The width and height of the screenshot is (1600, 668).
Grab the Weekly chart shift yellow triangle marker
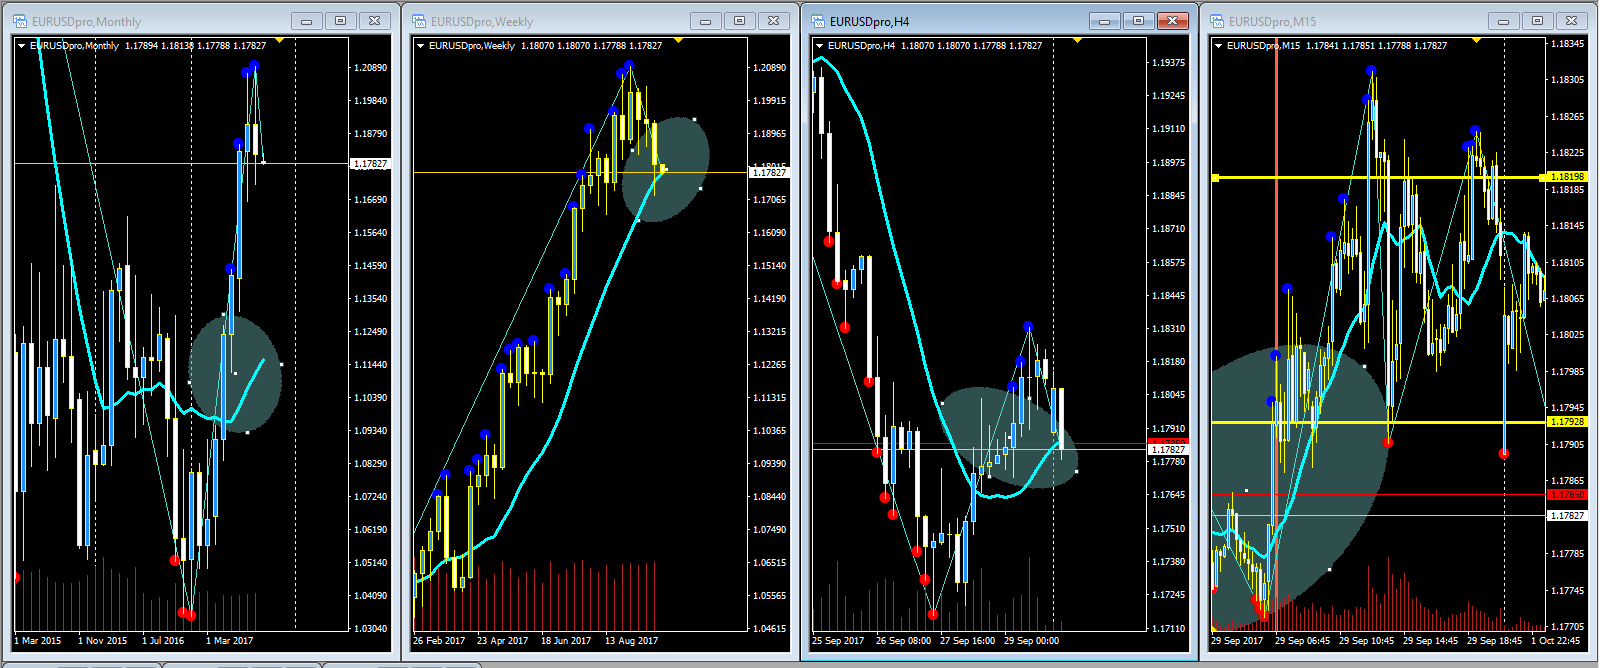point(678,40)
